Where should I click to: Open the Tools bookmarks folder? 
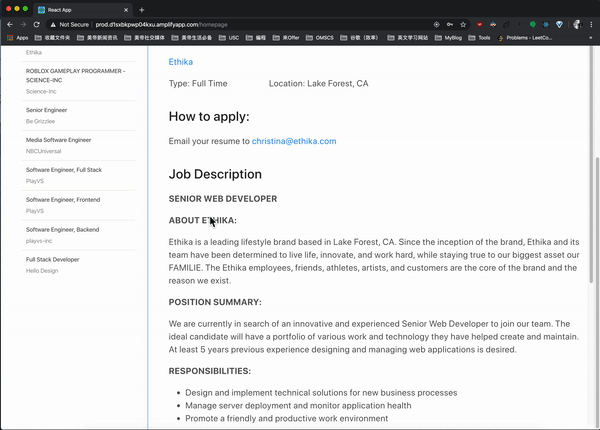point(479,37)
